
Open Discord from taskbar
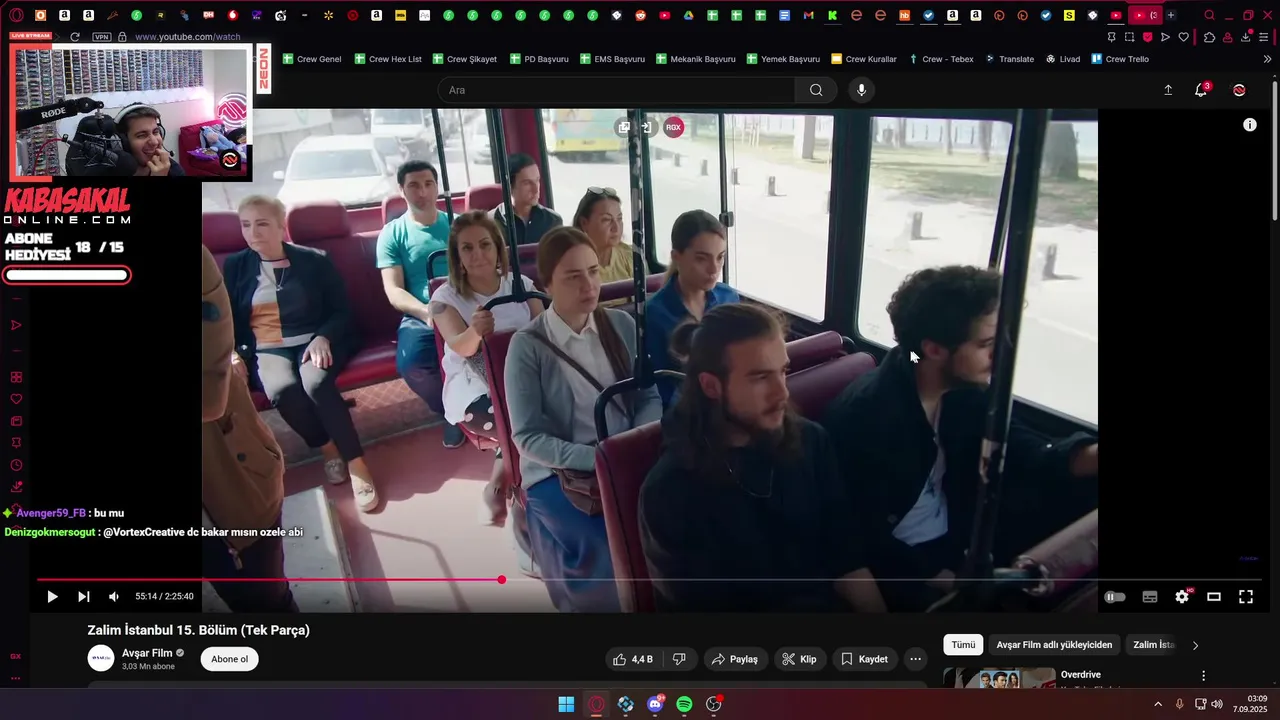pyautogui.click(x=655, y=704)
